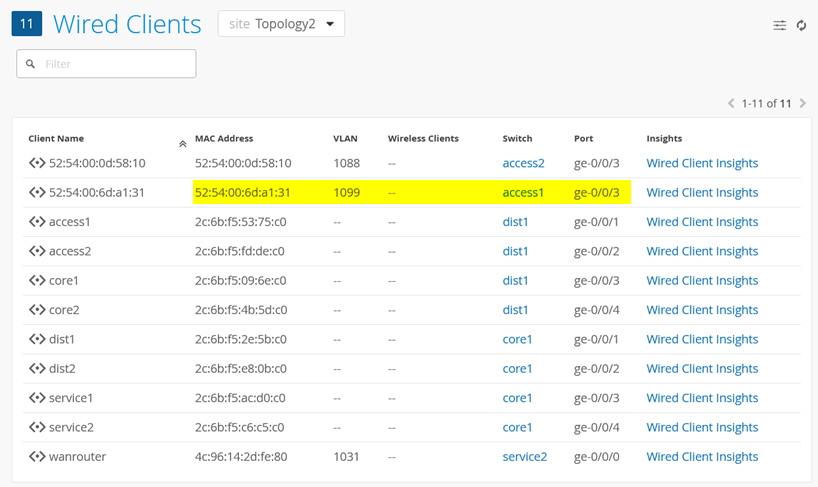Go to previous page of results

pos(731,103)
